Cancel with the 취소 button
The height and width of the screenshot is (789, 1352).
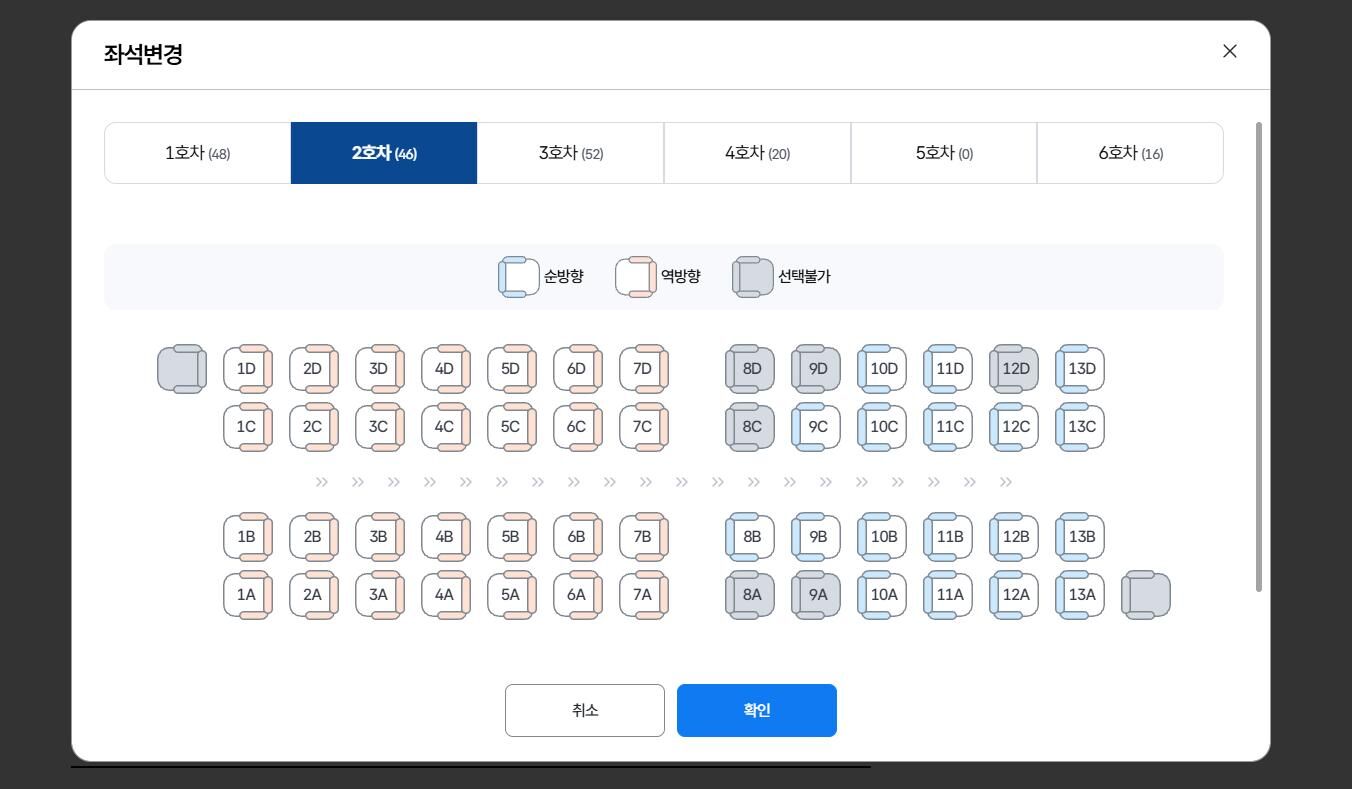click(585, 710)
